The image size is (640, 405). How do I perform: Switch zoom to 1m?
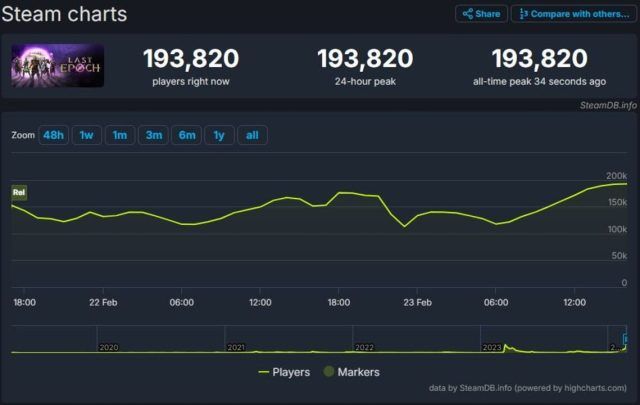pos(120,135)
